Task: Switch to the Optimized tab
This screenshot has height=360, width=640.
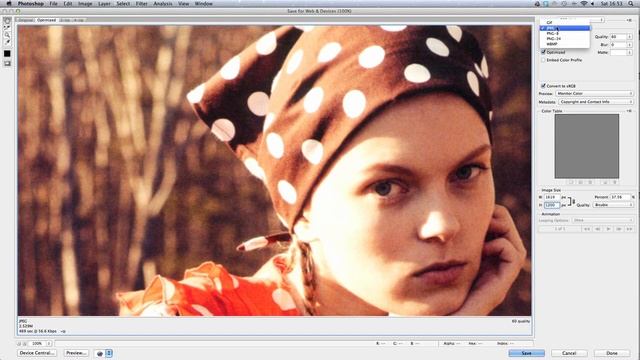Action: click(x=47, y=20)
